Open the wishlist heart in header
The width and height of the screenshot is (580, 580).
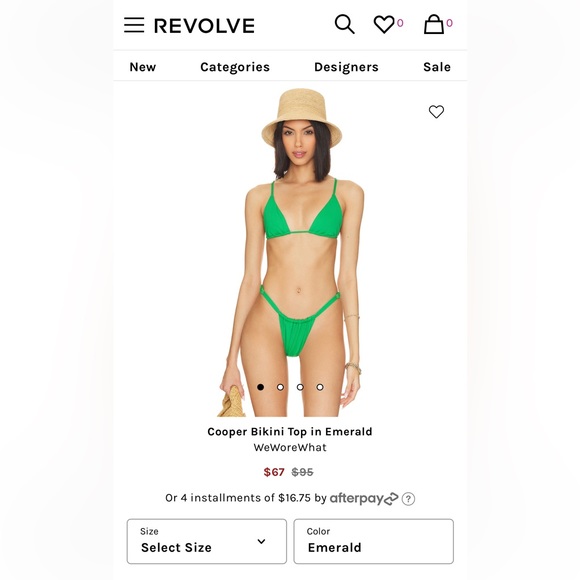pos(384,24)
